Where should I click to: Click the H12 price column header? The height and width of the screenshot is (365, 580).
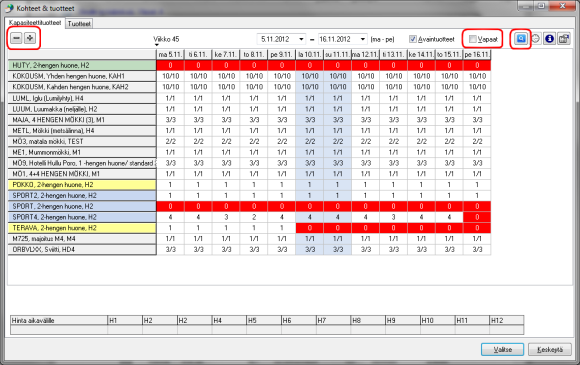[x=506, y=320]
